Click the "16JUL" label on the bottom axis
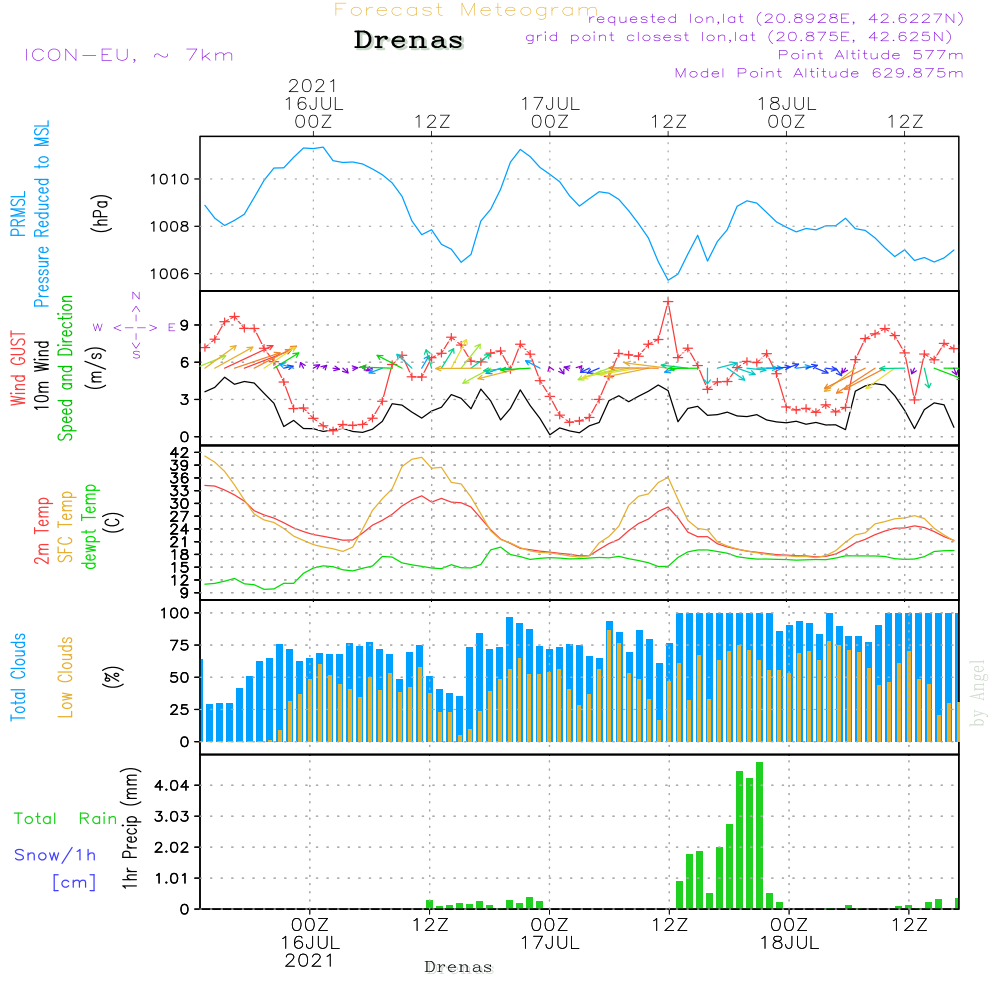The width and height of the screenshot is (1000, 1000). pos(311,943)
